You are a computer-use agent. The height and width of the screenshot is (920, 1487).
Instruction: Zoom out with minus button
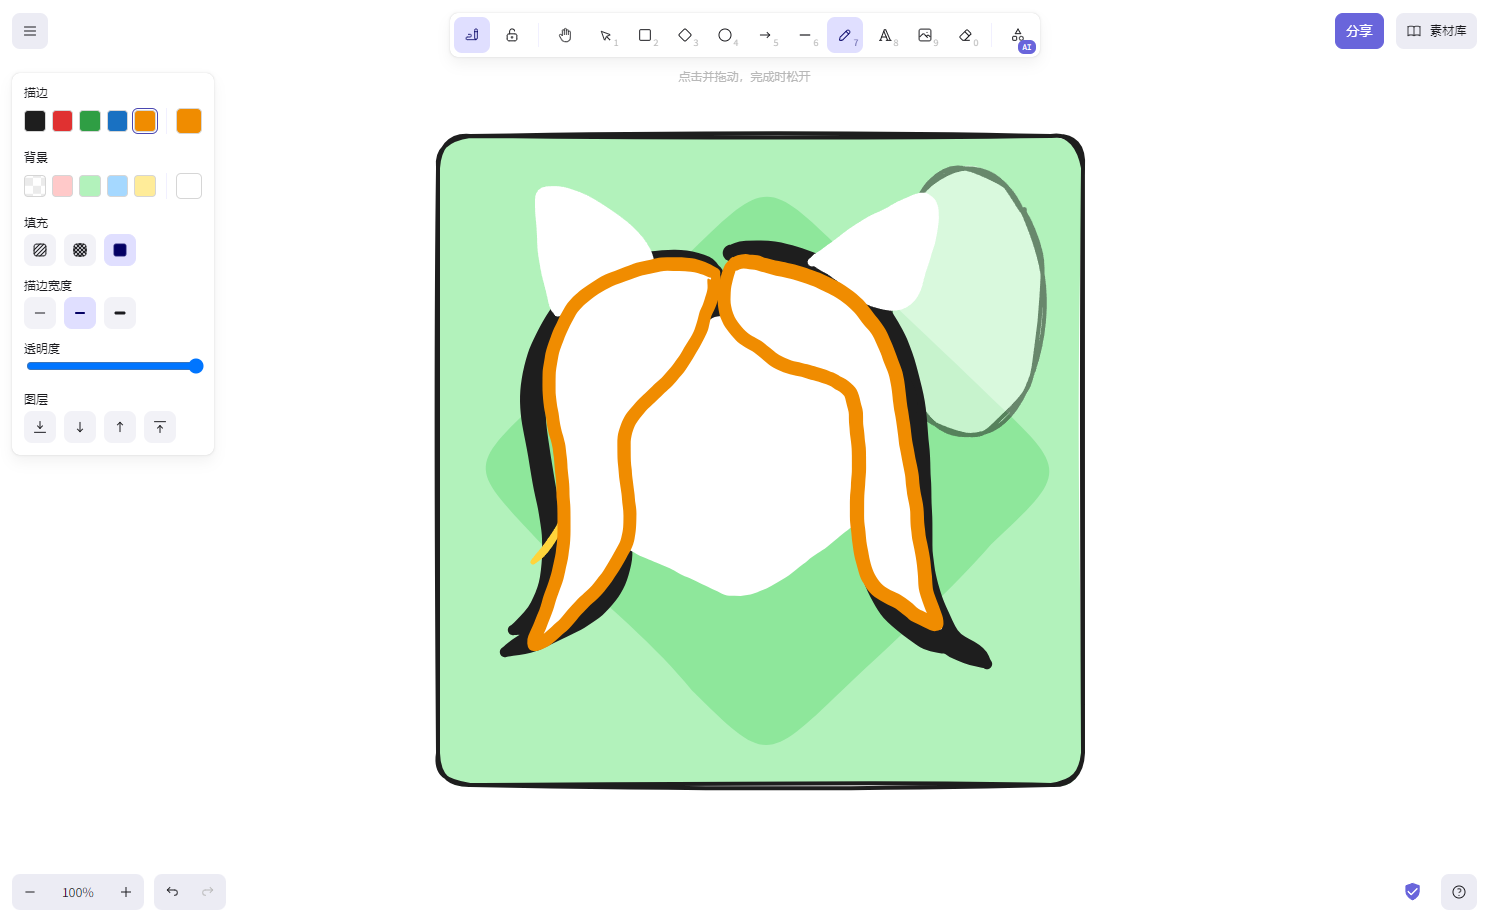tap(30, 892)
